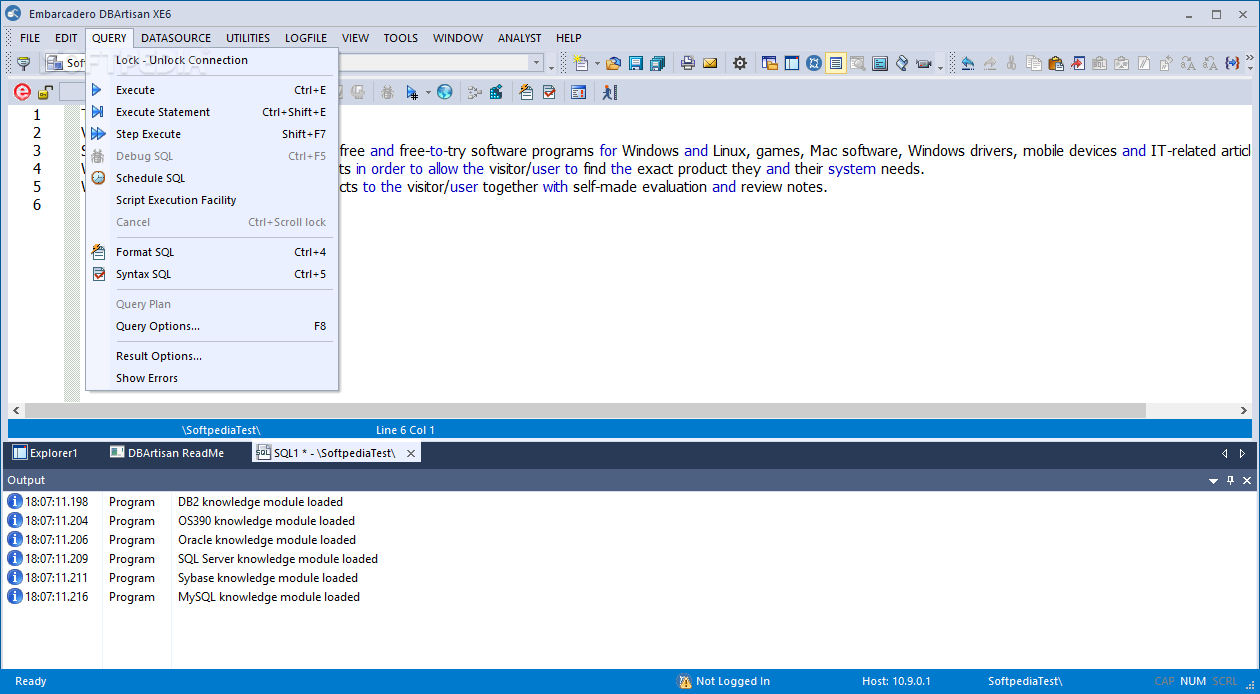Click the red 'e' Embarcadero icon
The width and height of the screenshot is (1260, 694).
22,92
